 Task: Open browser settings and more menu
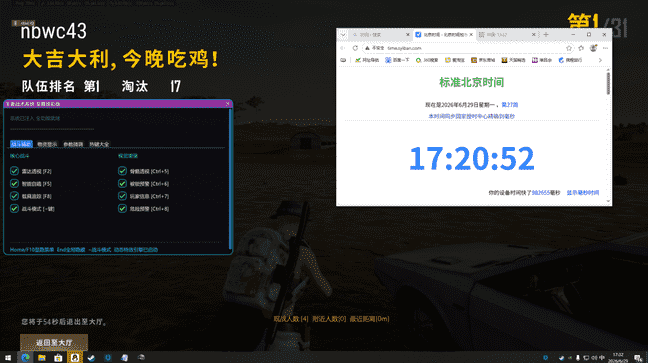pyautogui.click(x=605, y=48)
